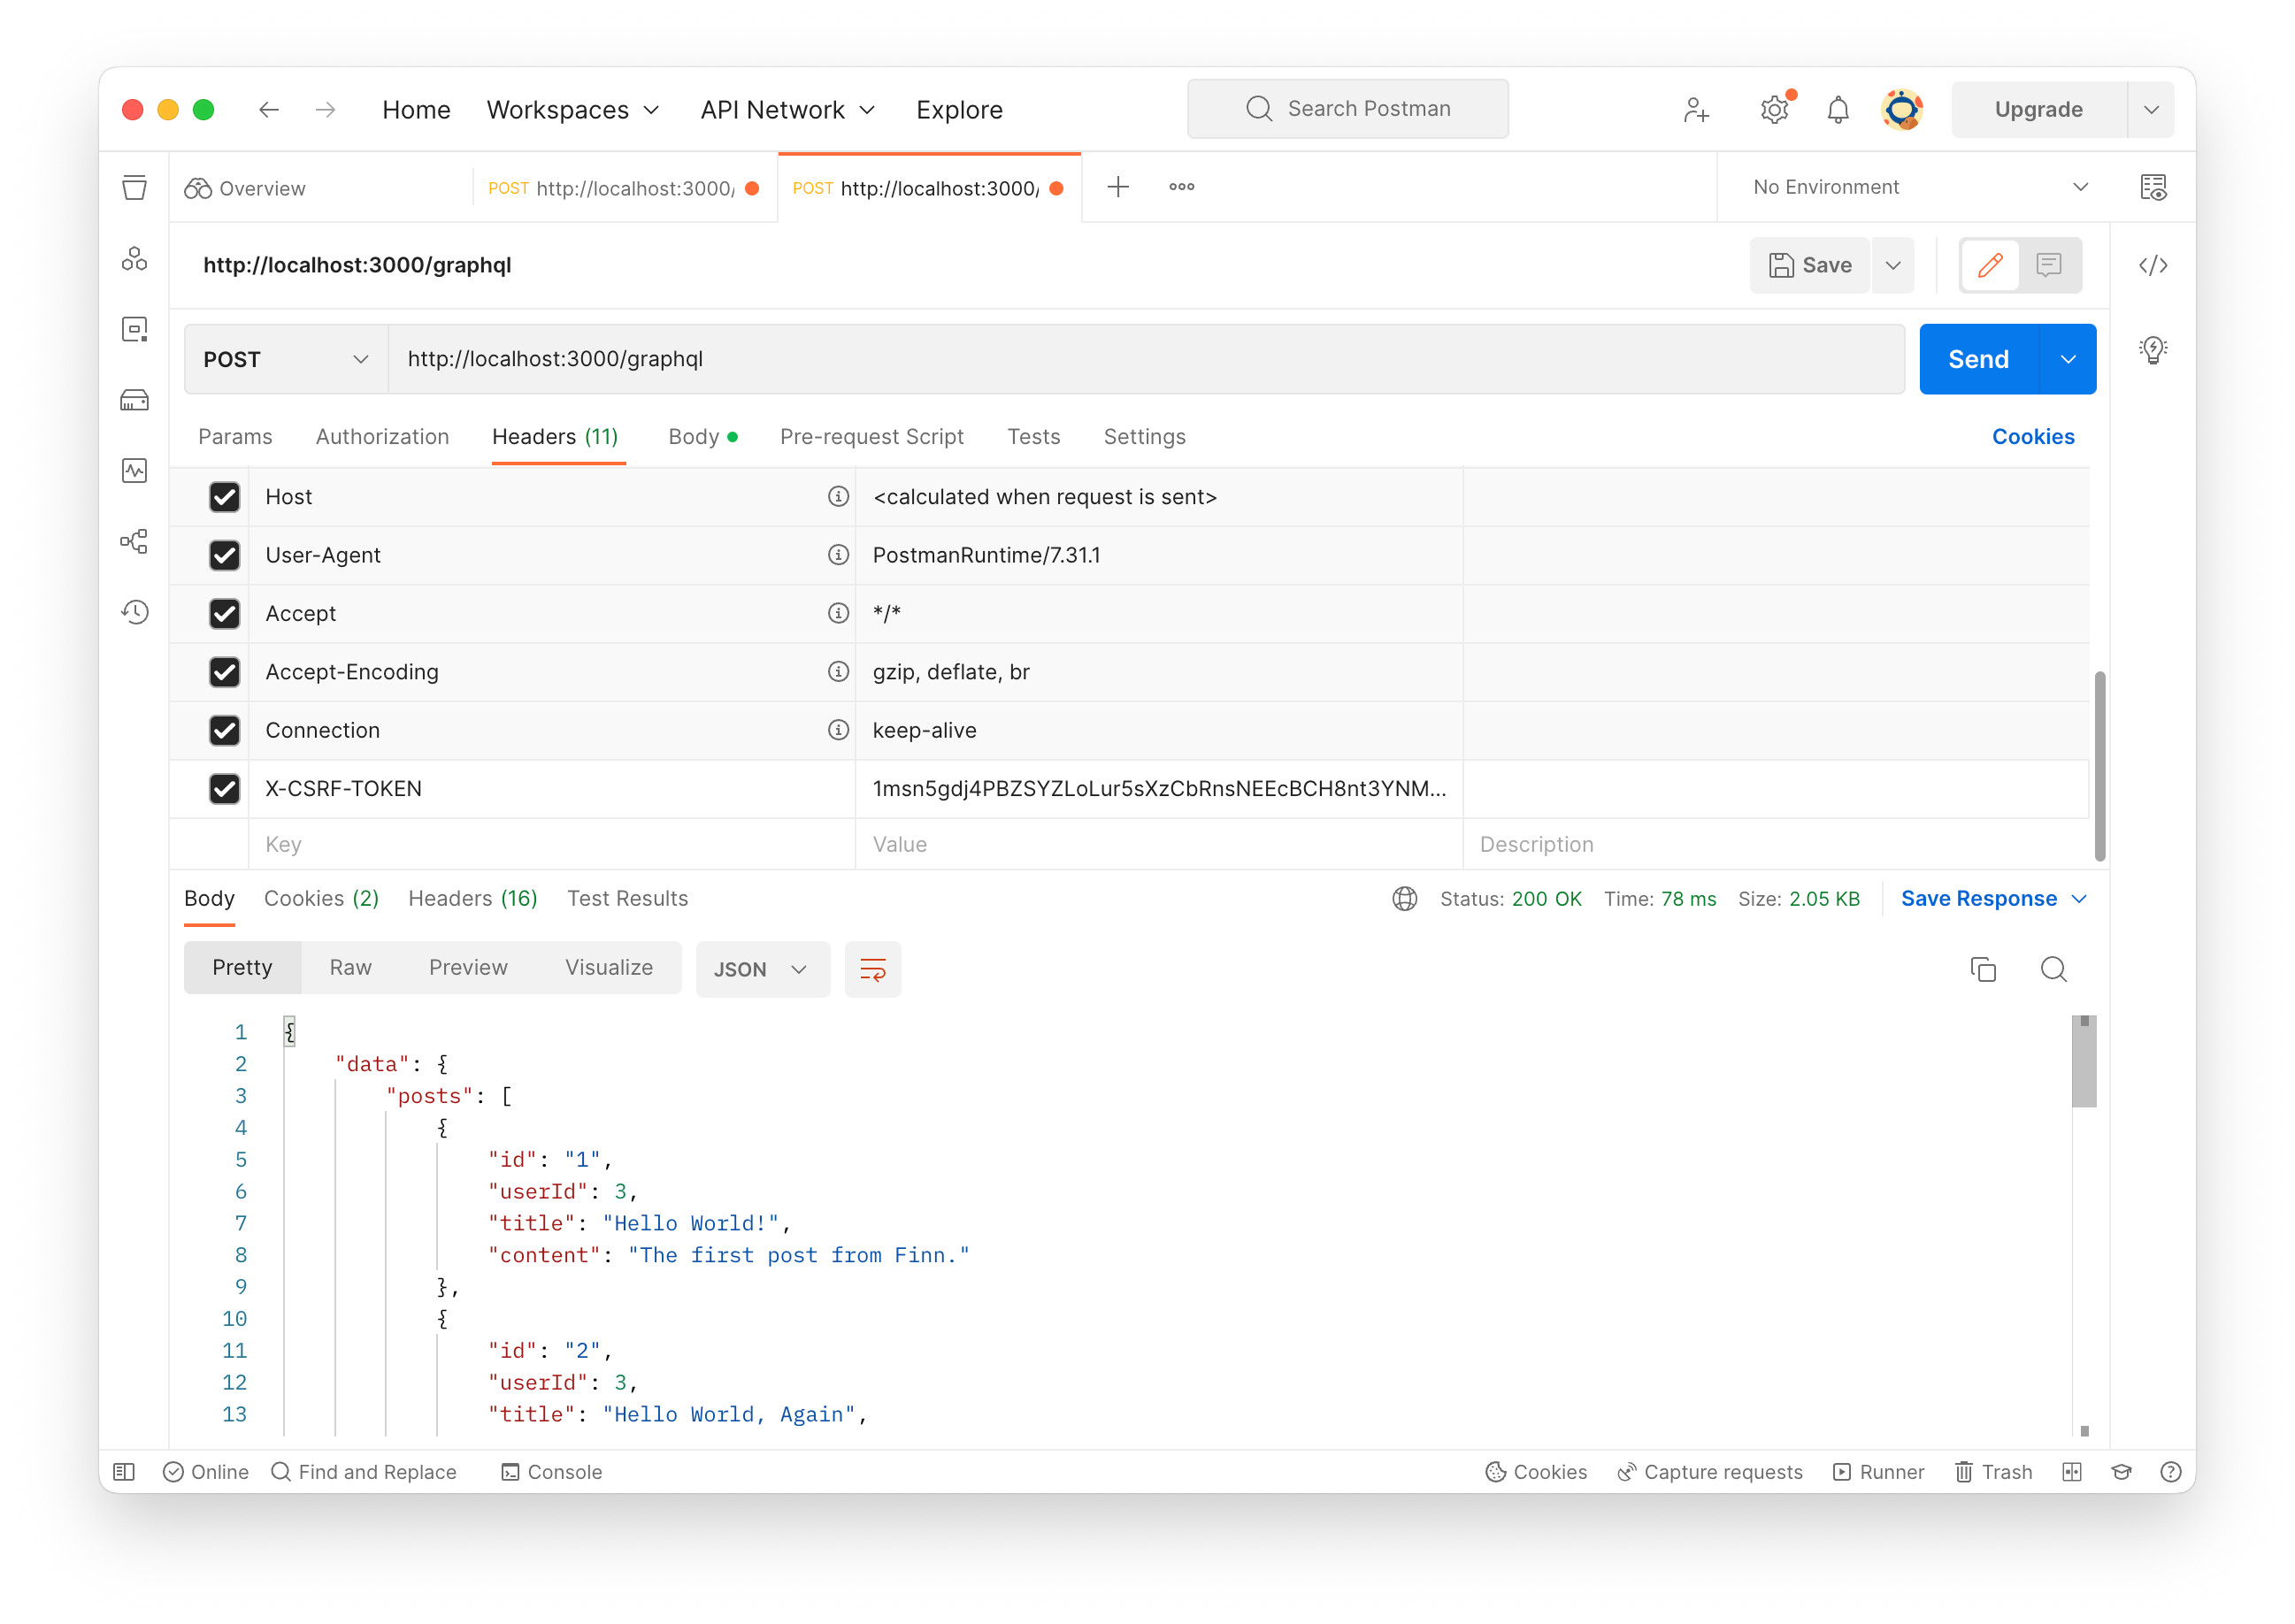The image size is (2295, 1624).
Task: Switch to the request Body tab
Action: (702, 436)
